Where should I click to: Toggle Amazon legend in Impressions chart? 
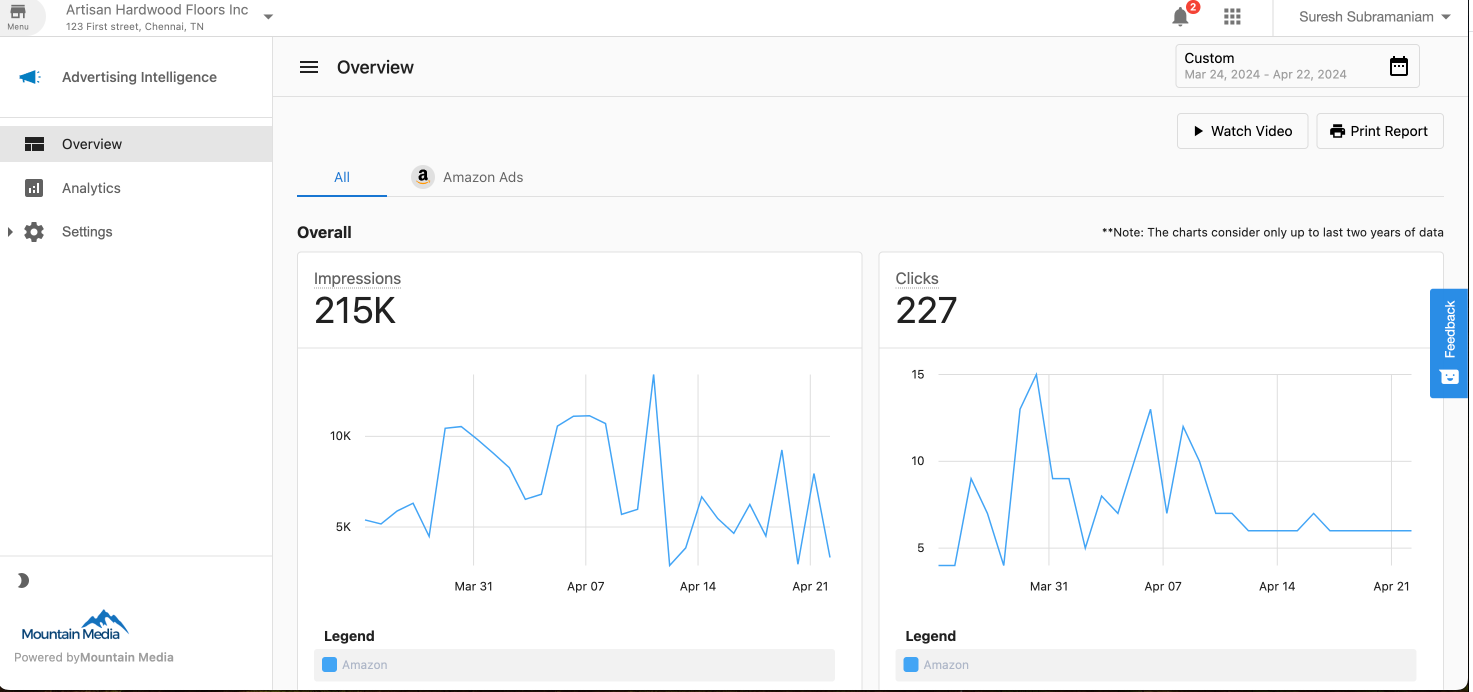[x=356, y=665]
